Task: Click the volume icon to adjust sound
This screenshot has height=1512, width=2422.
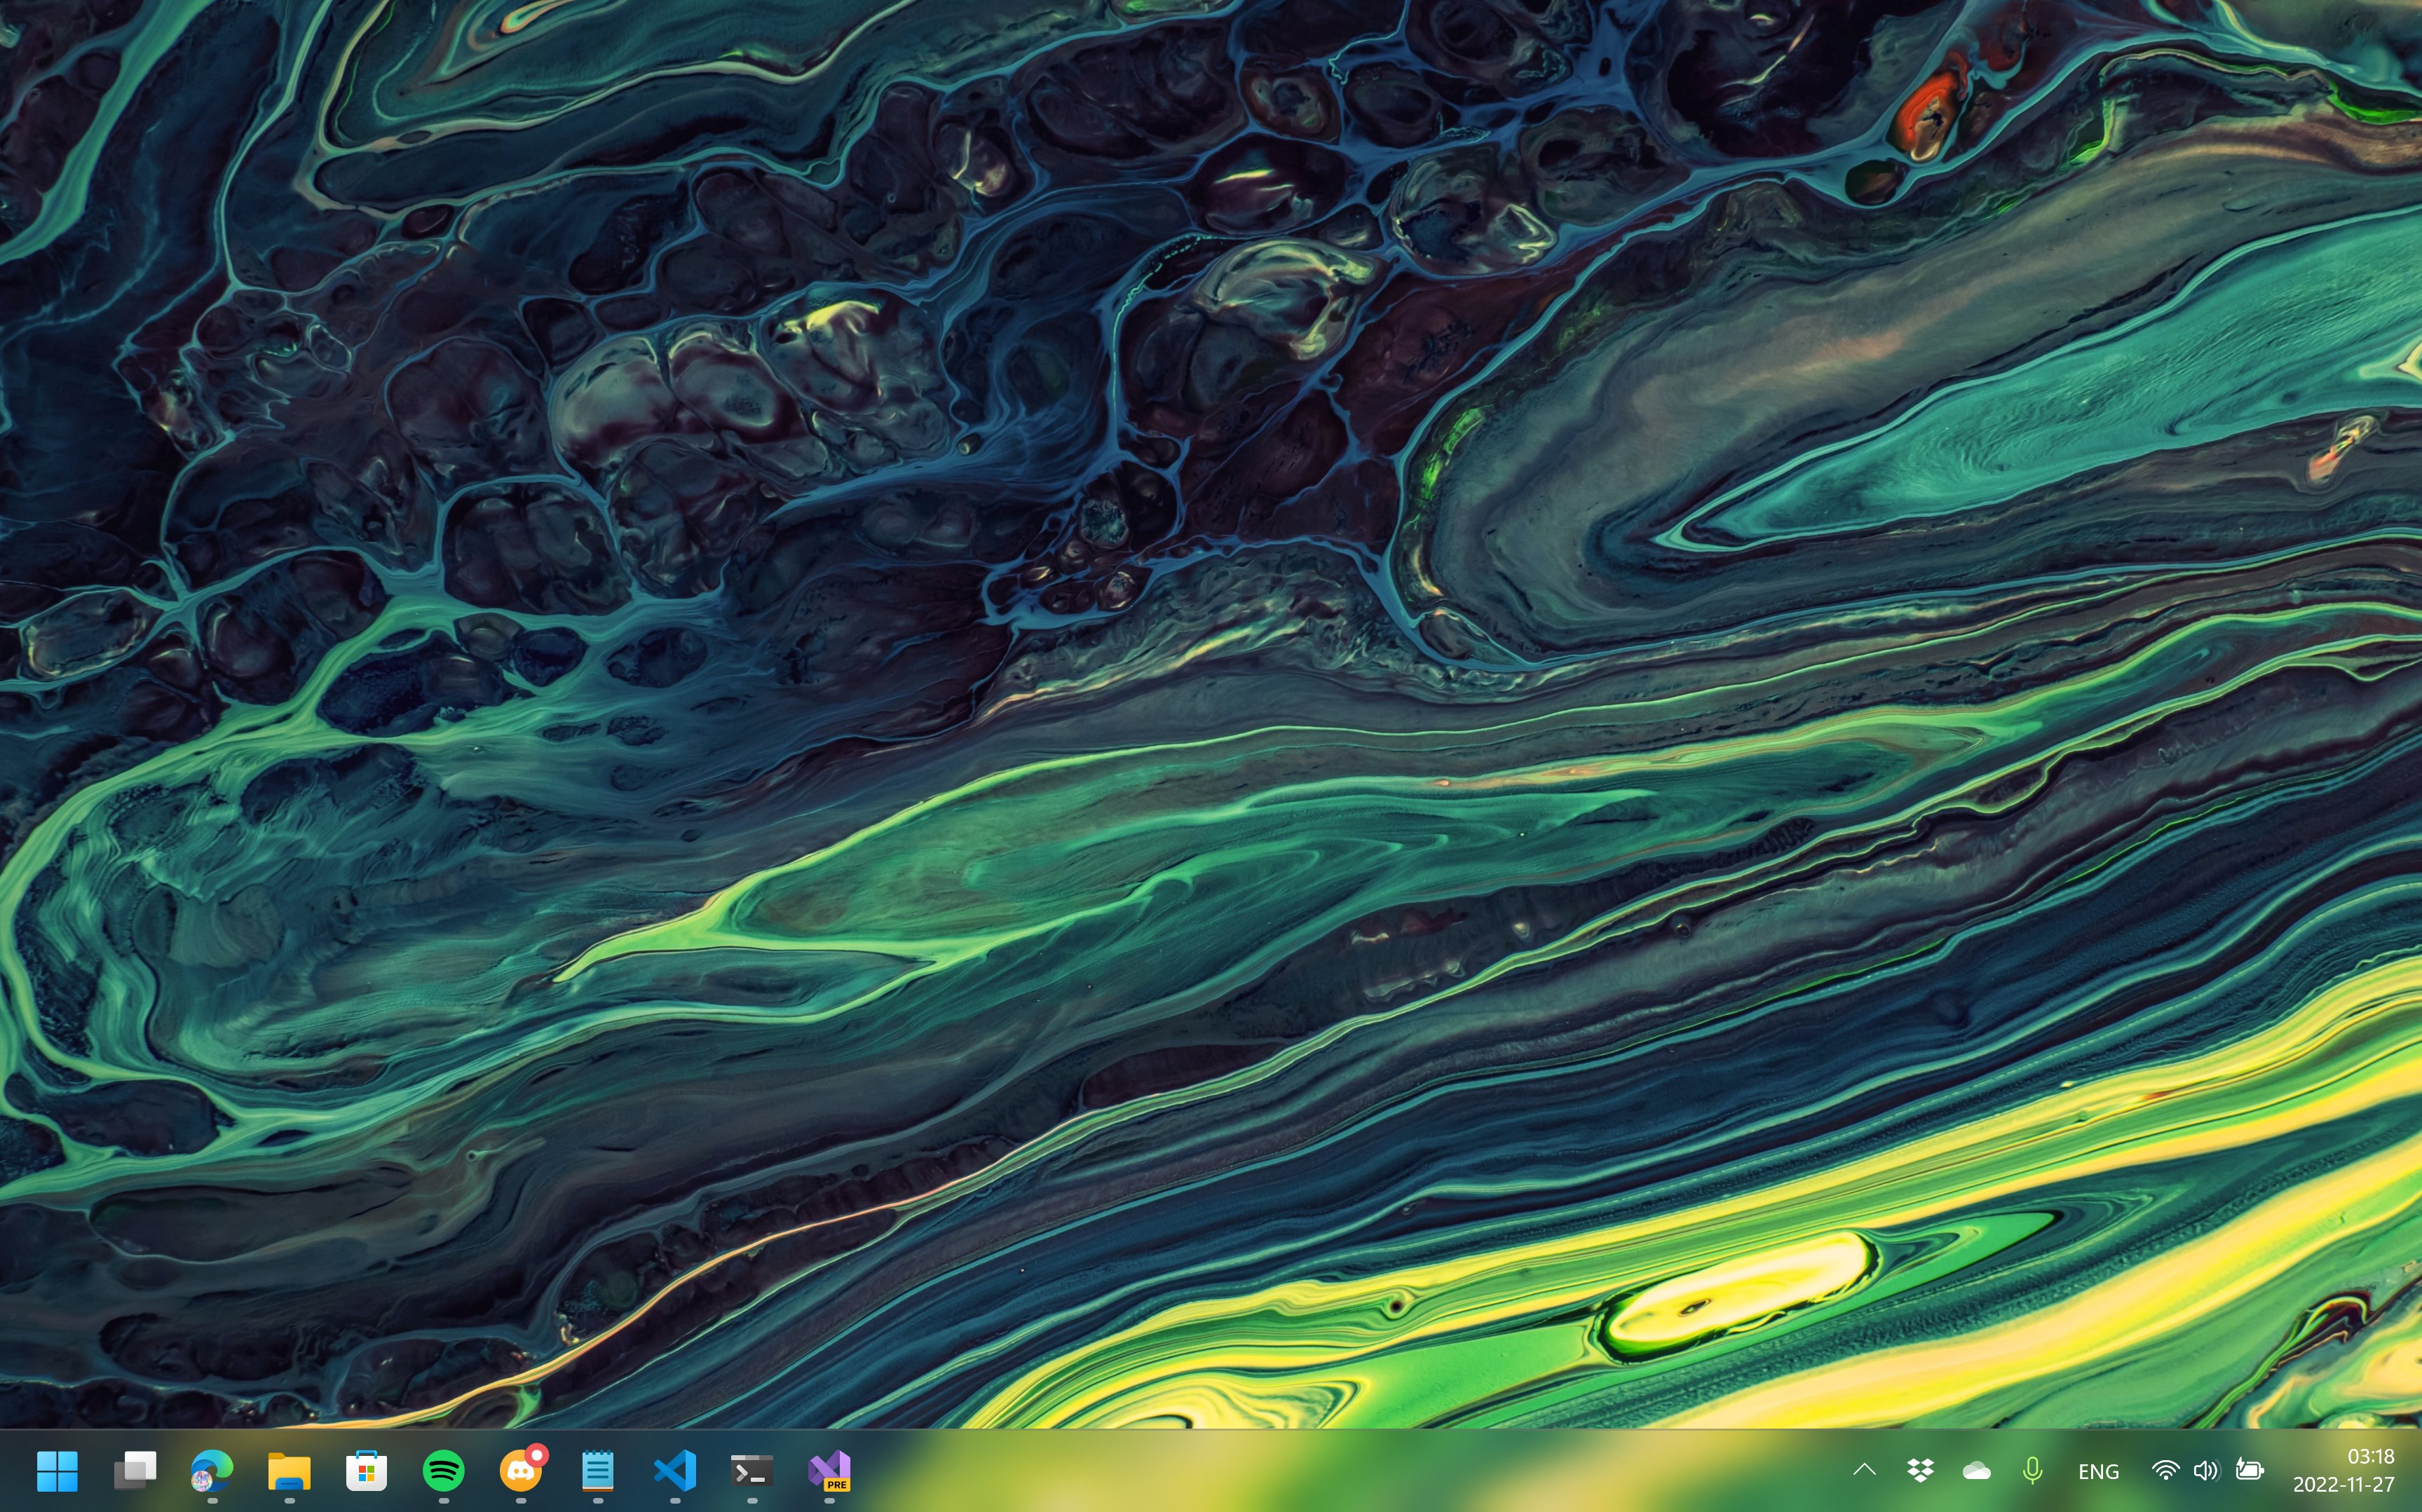Action: click(2206, 1470)
